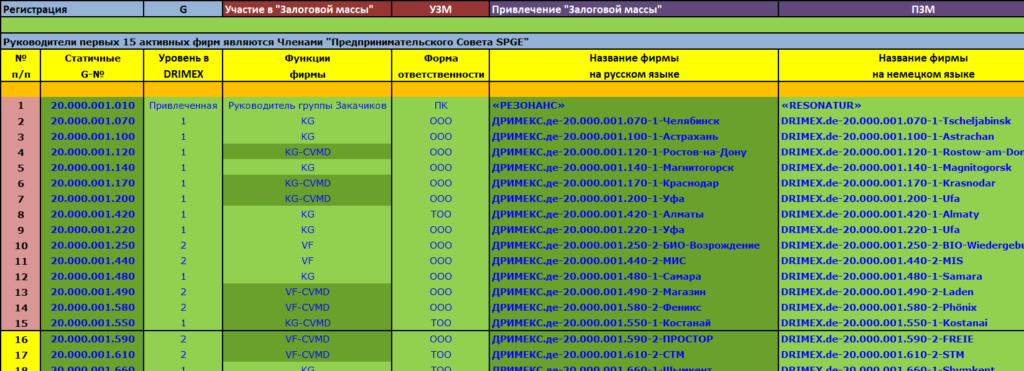Select Участие в "Залоговой массы" header
Screen dimensions: 1024x371
[308, 9]
